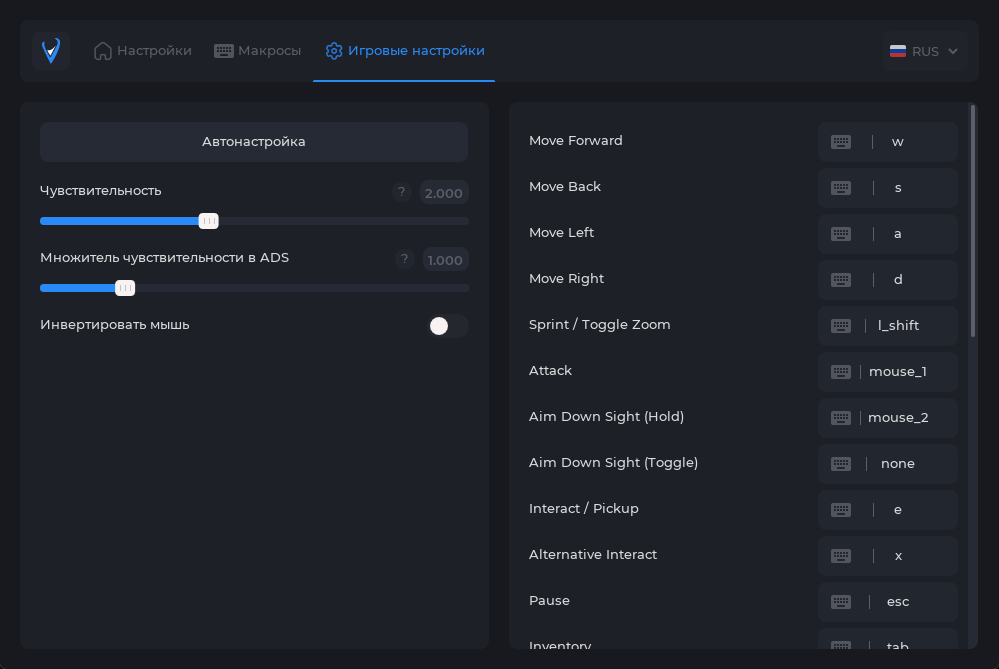This screenshot has width=999, height=669.
Task: Click the 'd' key binding value
Action: [898, 279]
